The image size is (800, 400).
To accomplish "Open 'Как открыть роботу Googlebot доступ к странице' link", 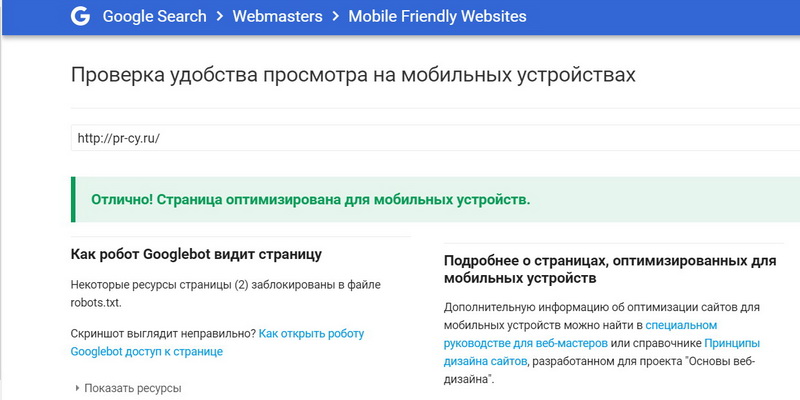I will click(x=217, y=343).
